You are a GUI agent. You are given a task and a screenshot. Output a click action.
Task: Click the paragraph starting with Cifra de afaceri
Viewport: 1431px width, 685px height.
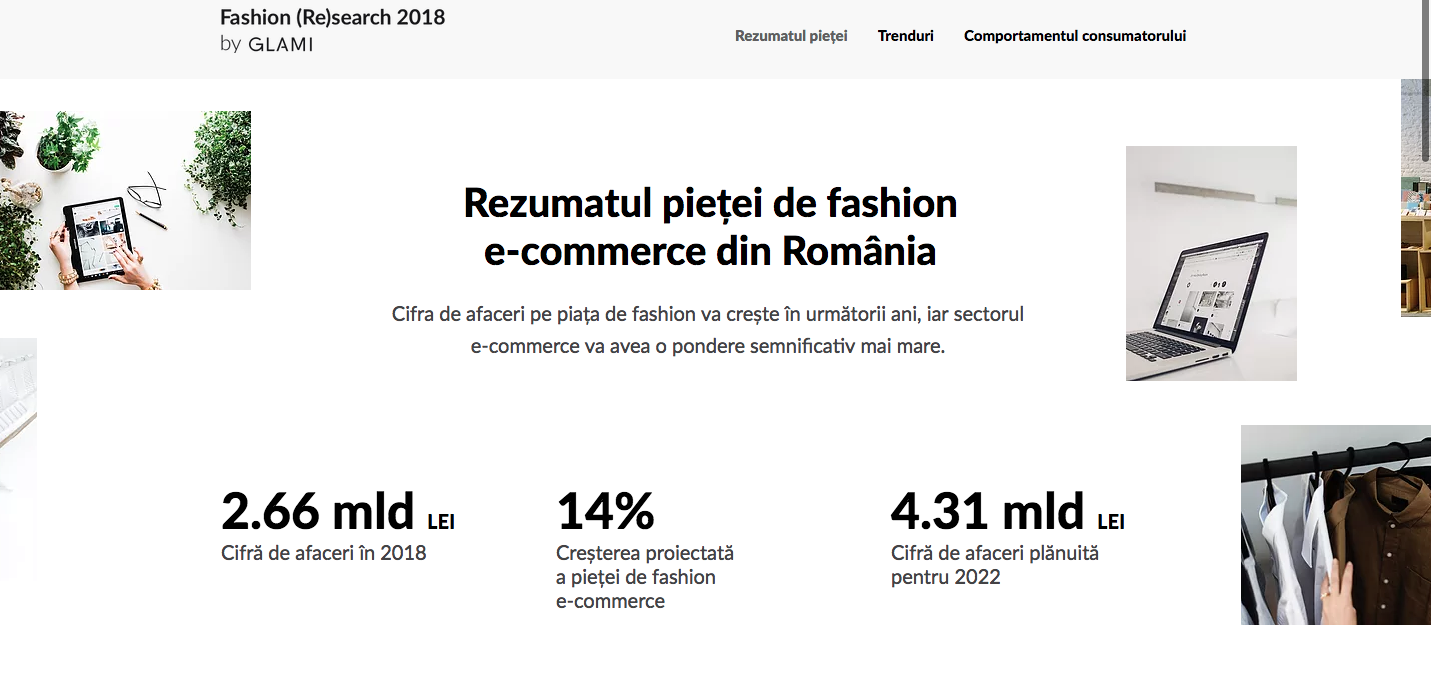tap(708, 331)
